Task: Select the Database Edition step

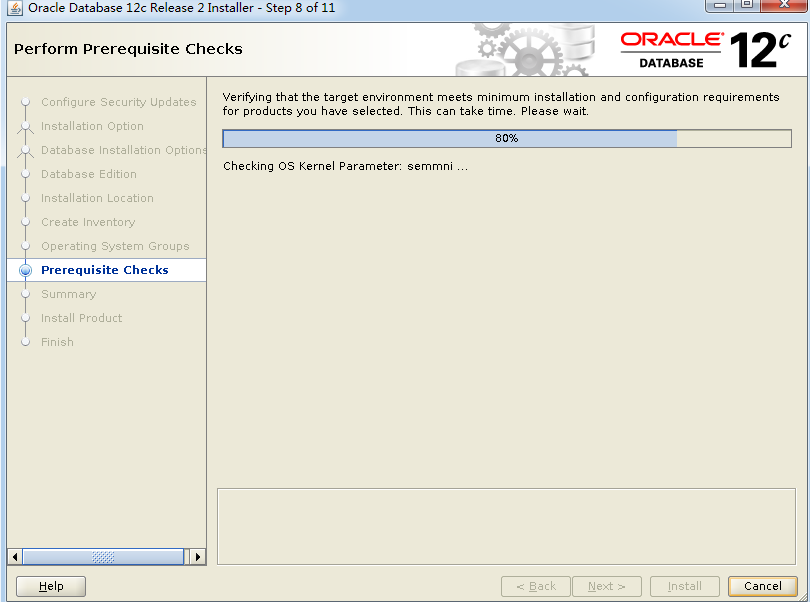Action: click(x=89, y=174)
